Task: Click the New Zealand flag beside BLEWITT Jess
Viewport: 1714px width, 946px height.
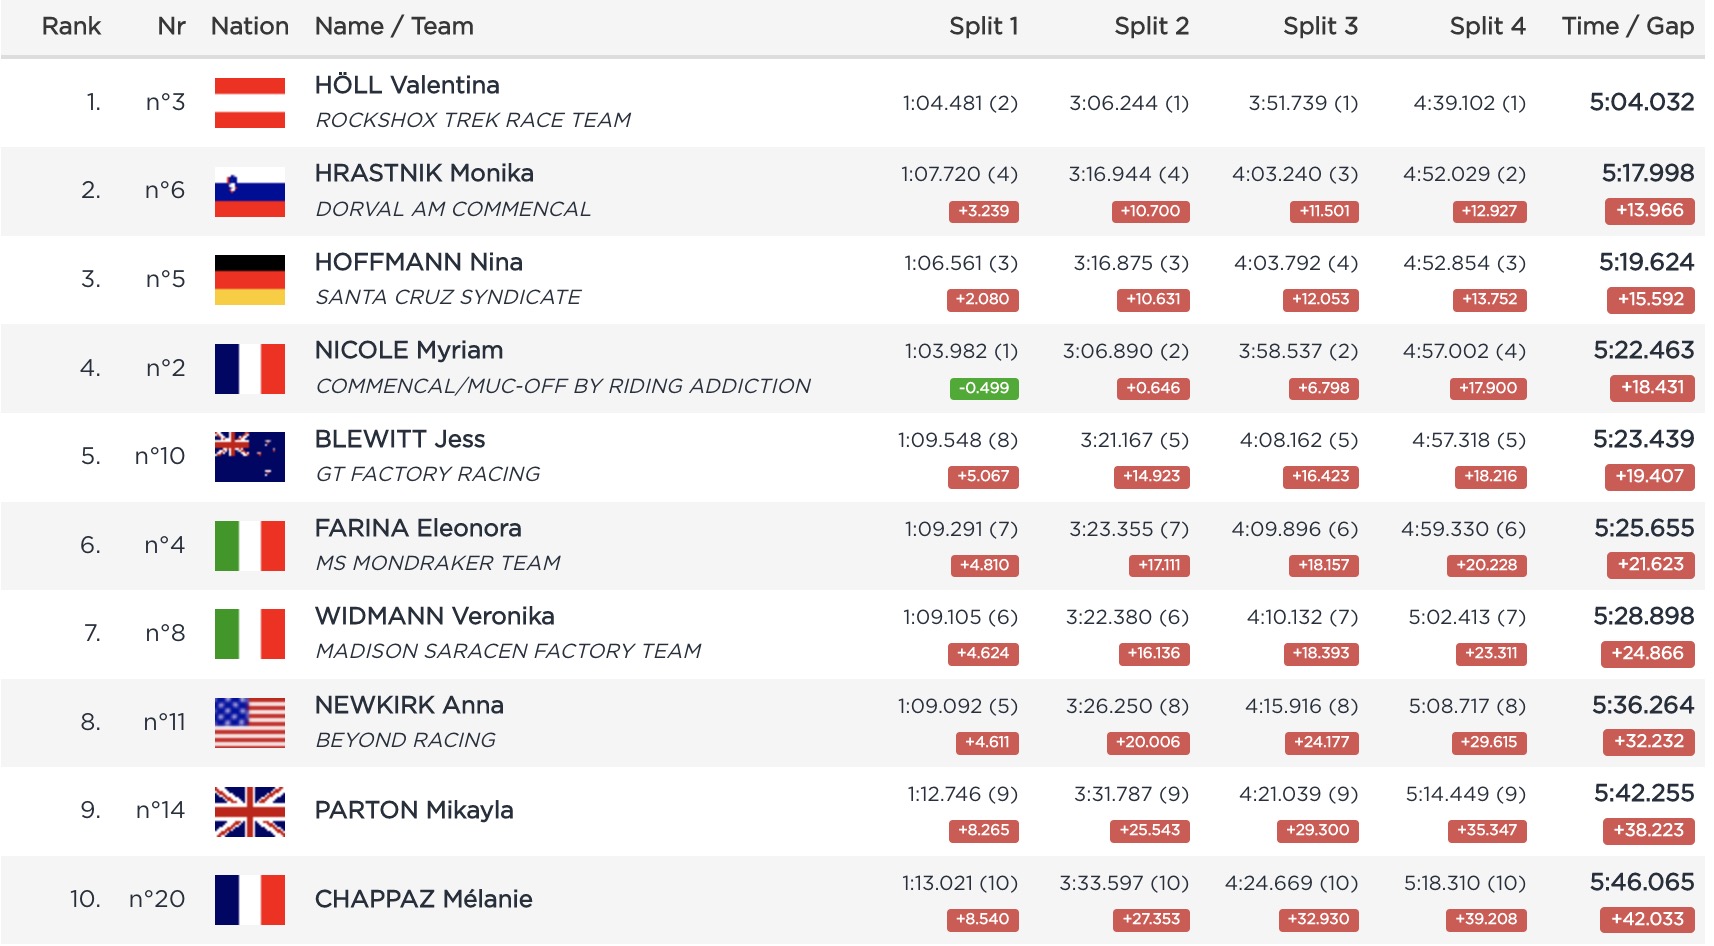Action: [x=249, y=457]
